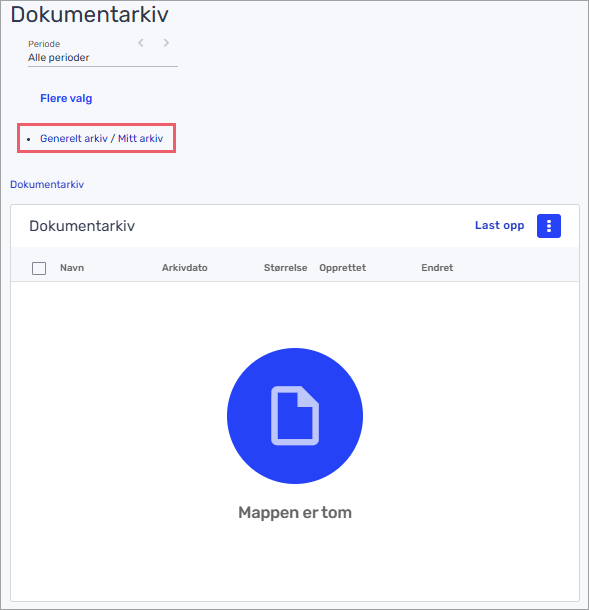Sort by the Opprettet column header
Image resolution: width=589 pixels, height=610 pixels.
click(x=343, y=268)
